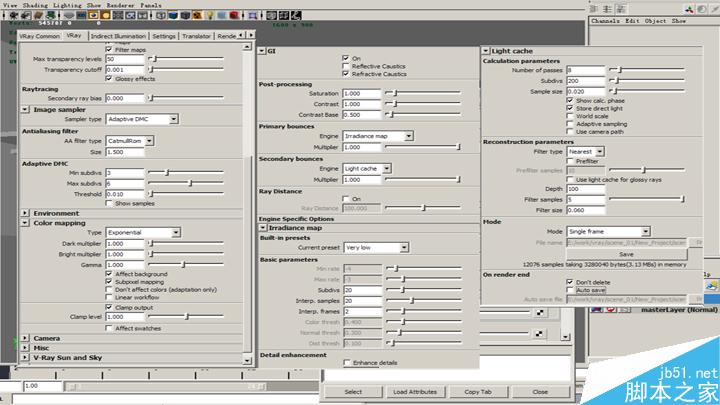Click the Load Attributes button
This screenshot has height=405, width=720.
click(415, 392)
